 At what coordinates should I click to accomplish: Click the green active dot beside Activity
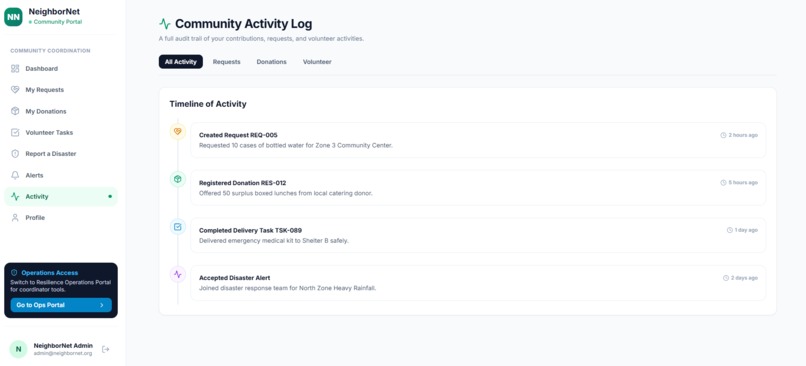[110, 196]
